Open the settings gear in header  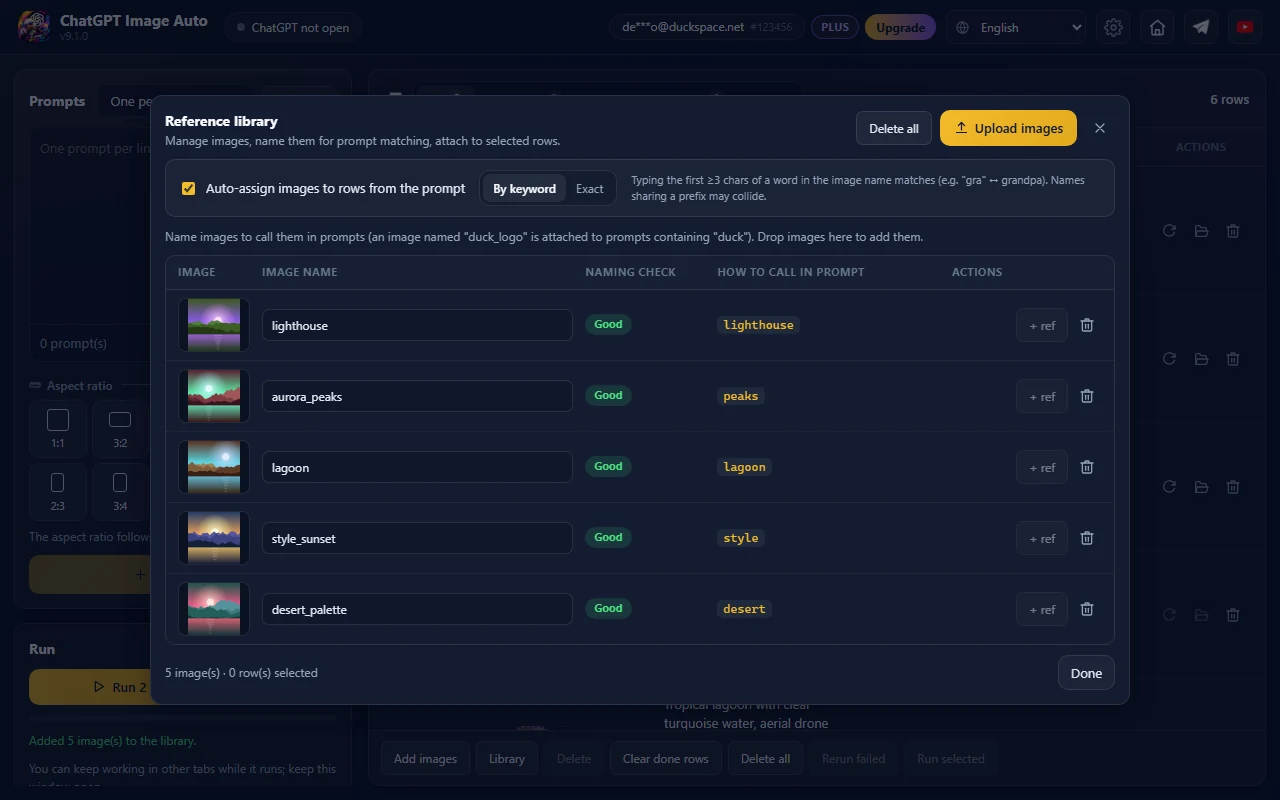[x=1113, y=28]
